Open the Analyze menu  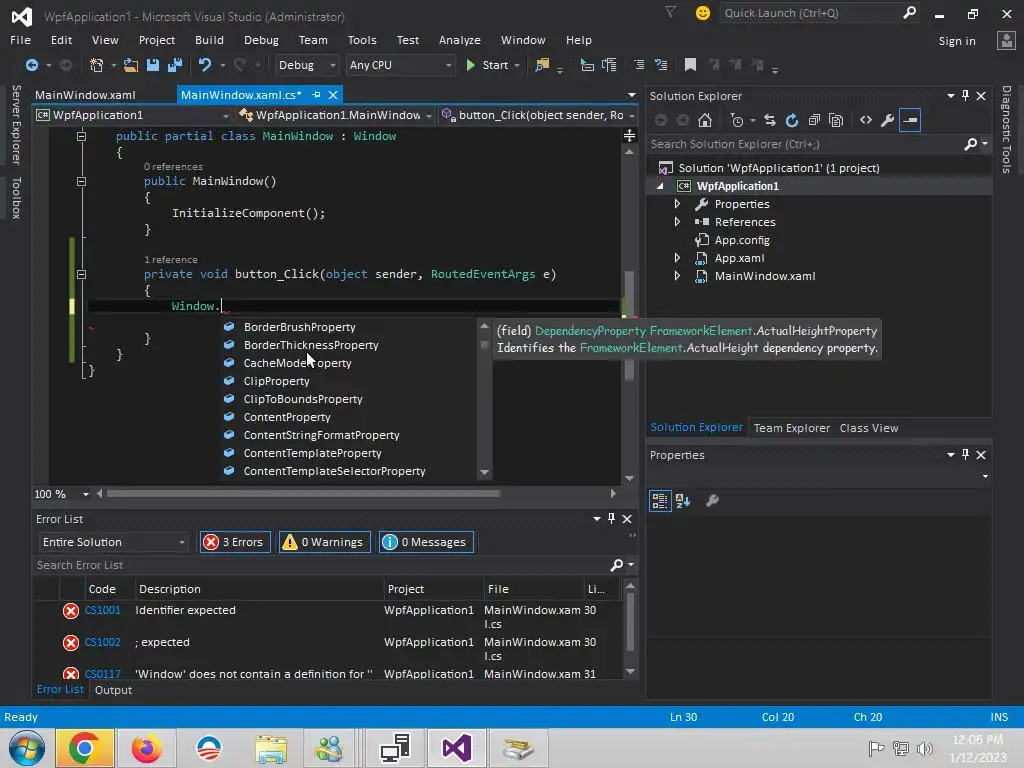(x=459, y=40)
